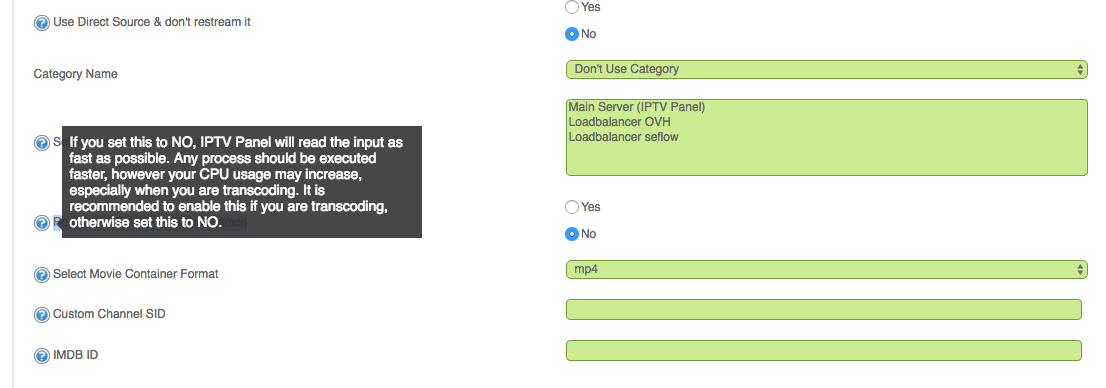Select No for Use Direct Source
Screen dimensions: 1106x388
coord(572,34)
